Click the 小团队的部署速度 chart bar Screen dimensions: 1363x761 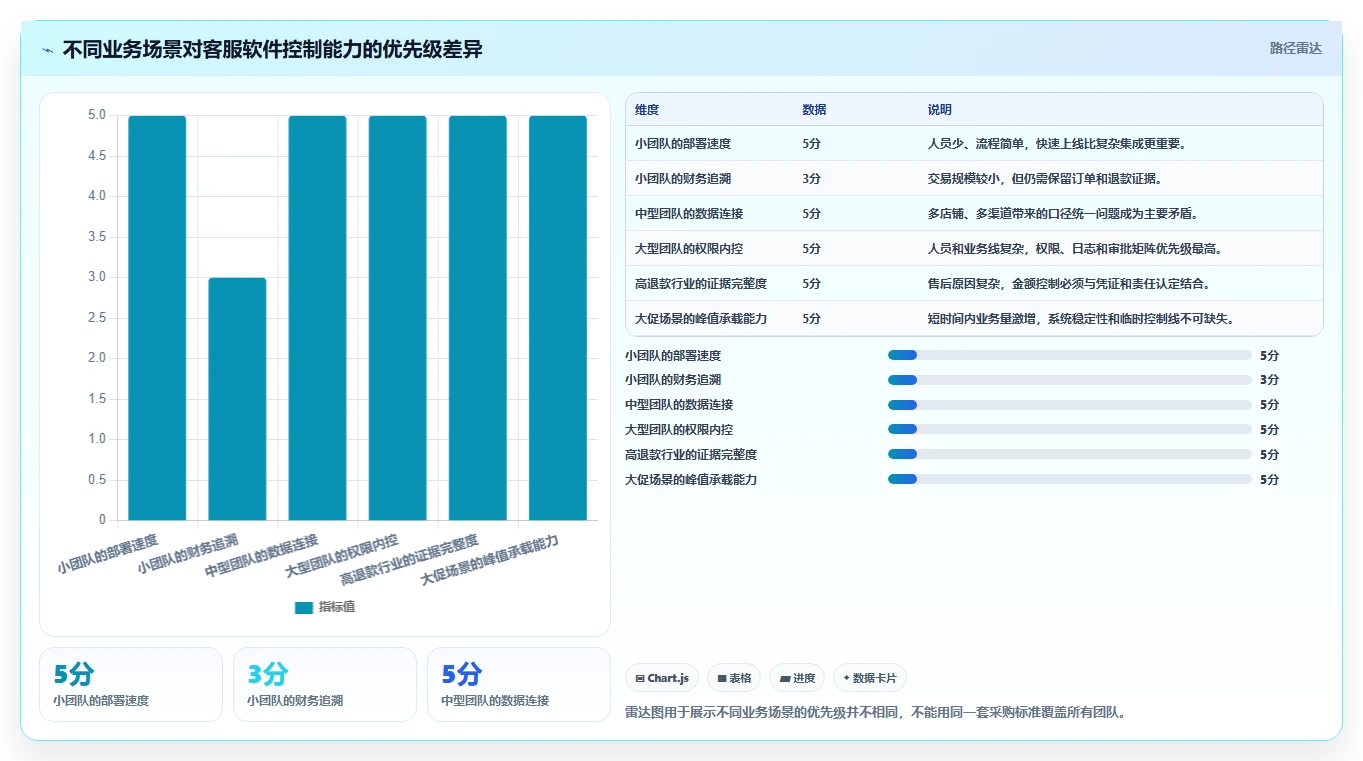click(157, 318)
